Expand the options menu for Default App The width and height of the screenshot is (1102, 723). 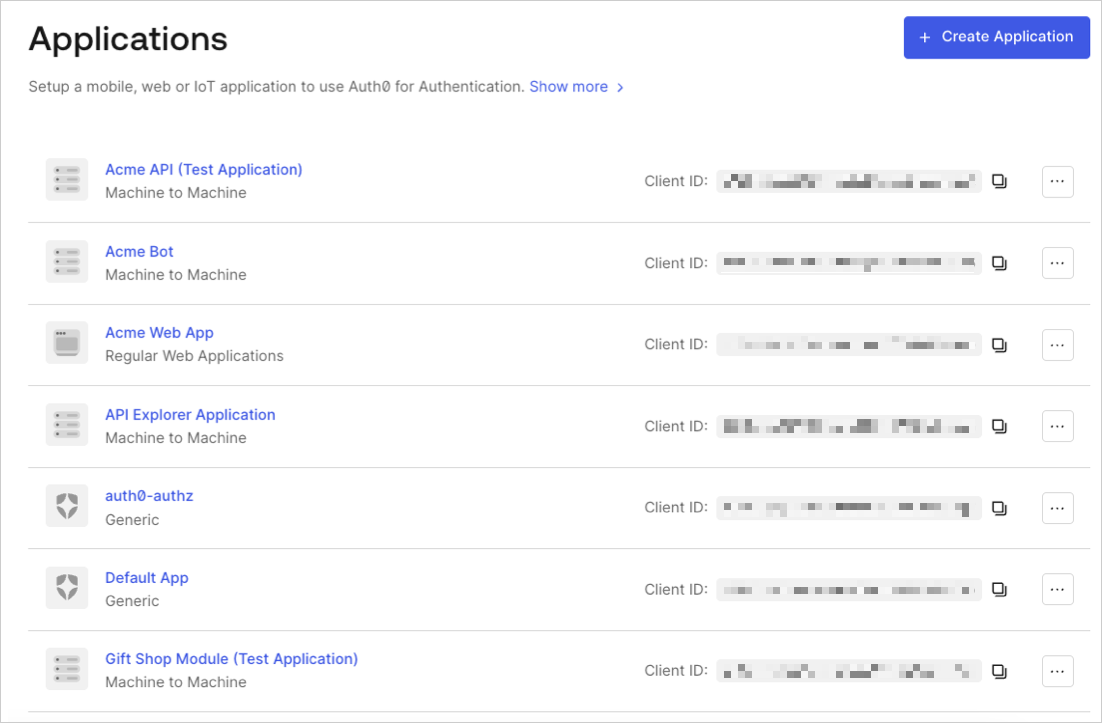tap(1057, 589)
